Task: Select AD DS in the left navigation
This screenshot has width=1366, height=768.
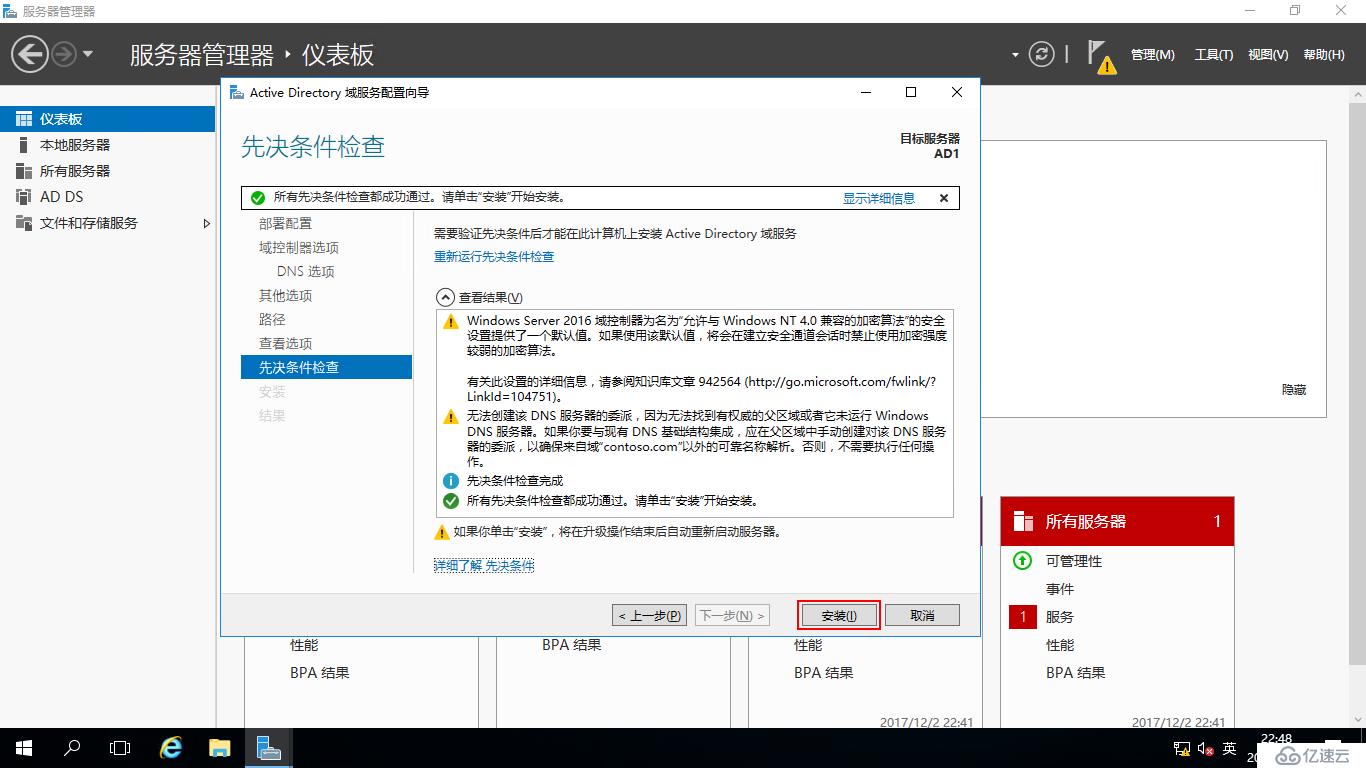Action: pyautogui.click(x=107, y=197)
